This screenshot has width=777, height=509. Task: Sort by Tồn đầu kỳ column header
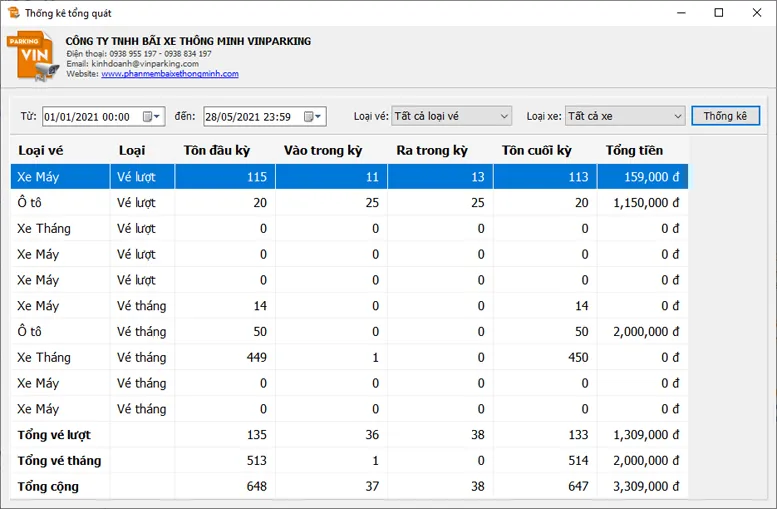click(x=216, y=151)
